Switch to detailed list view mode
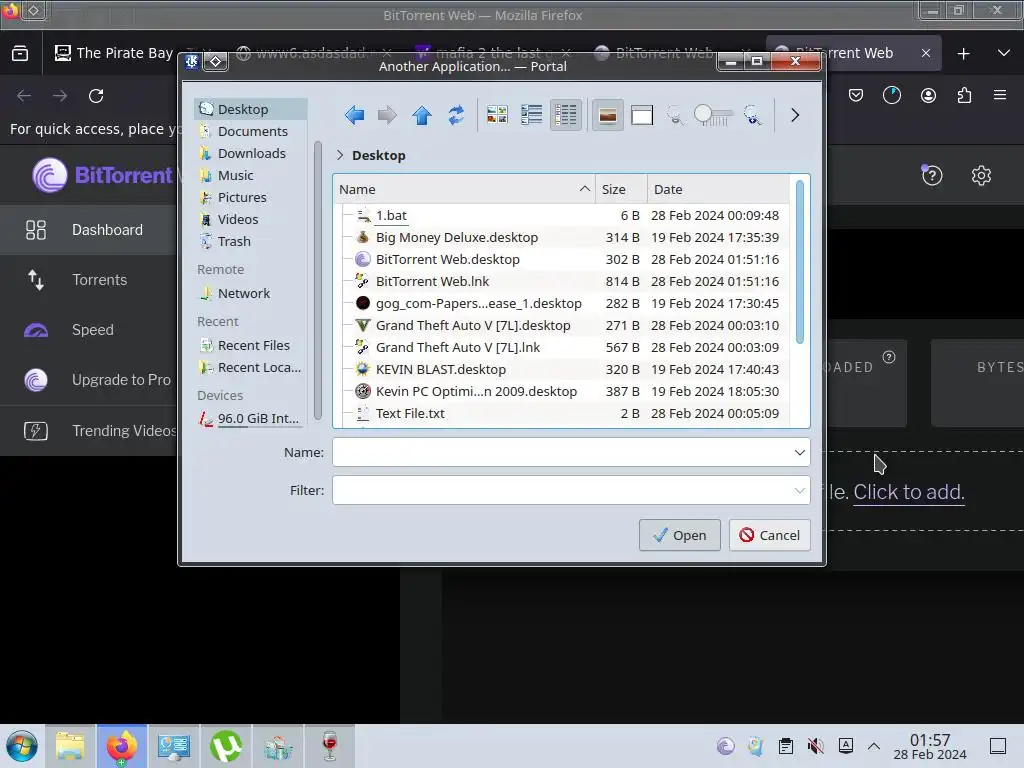The image size is (1024, 768). 566,116
